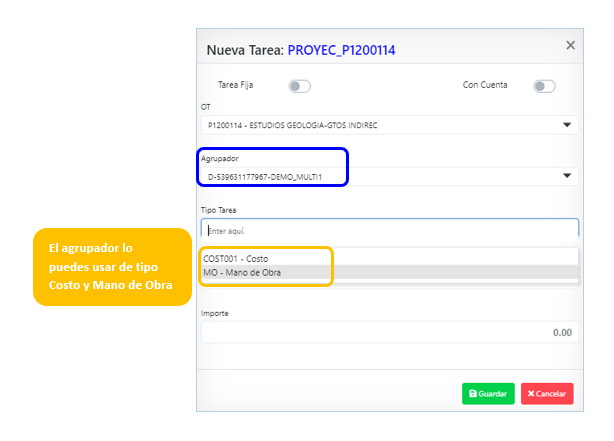
Task: Enable the Con Cuenta switch
Action: (x=544, y=86)
